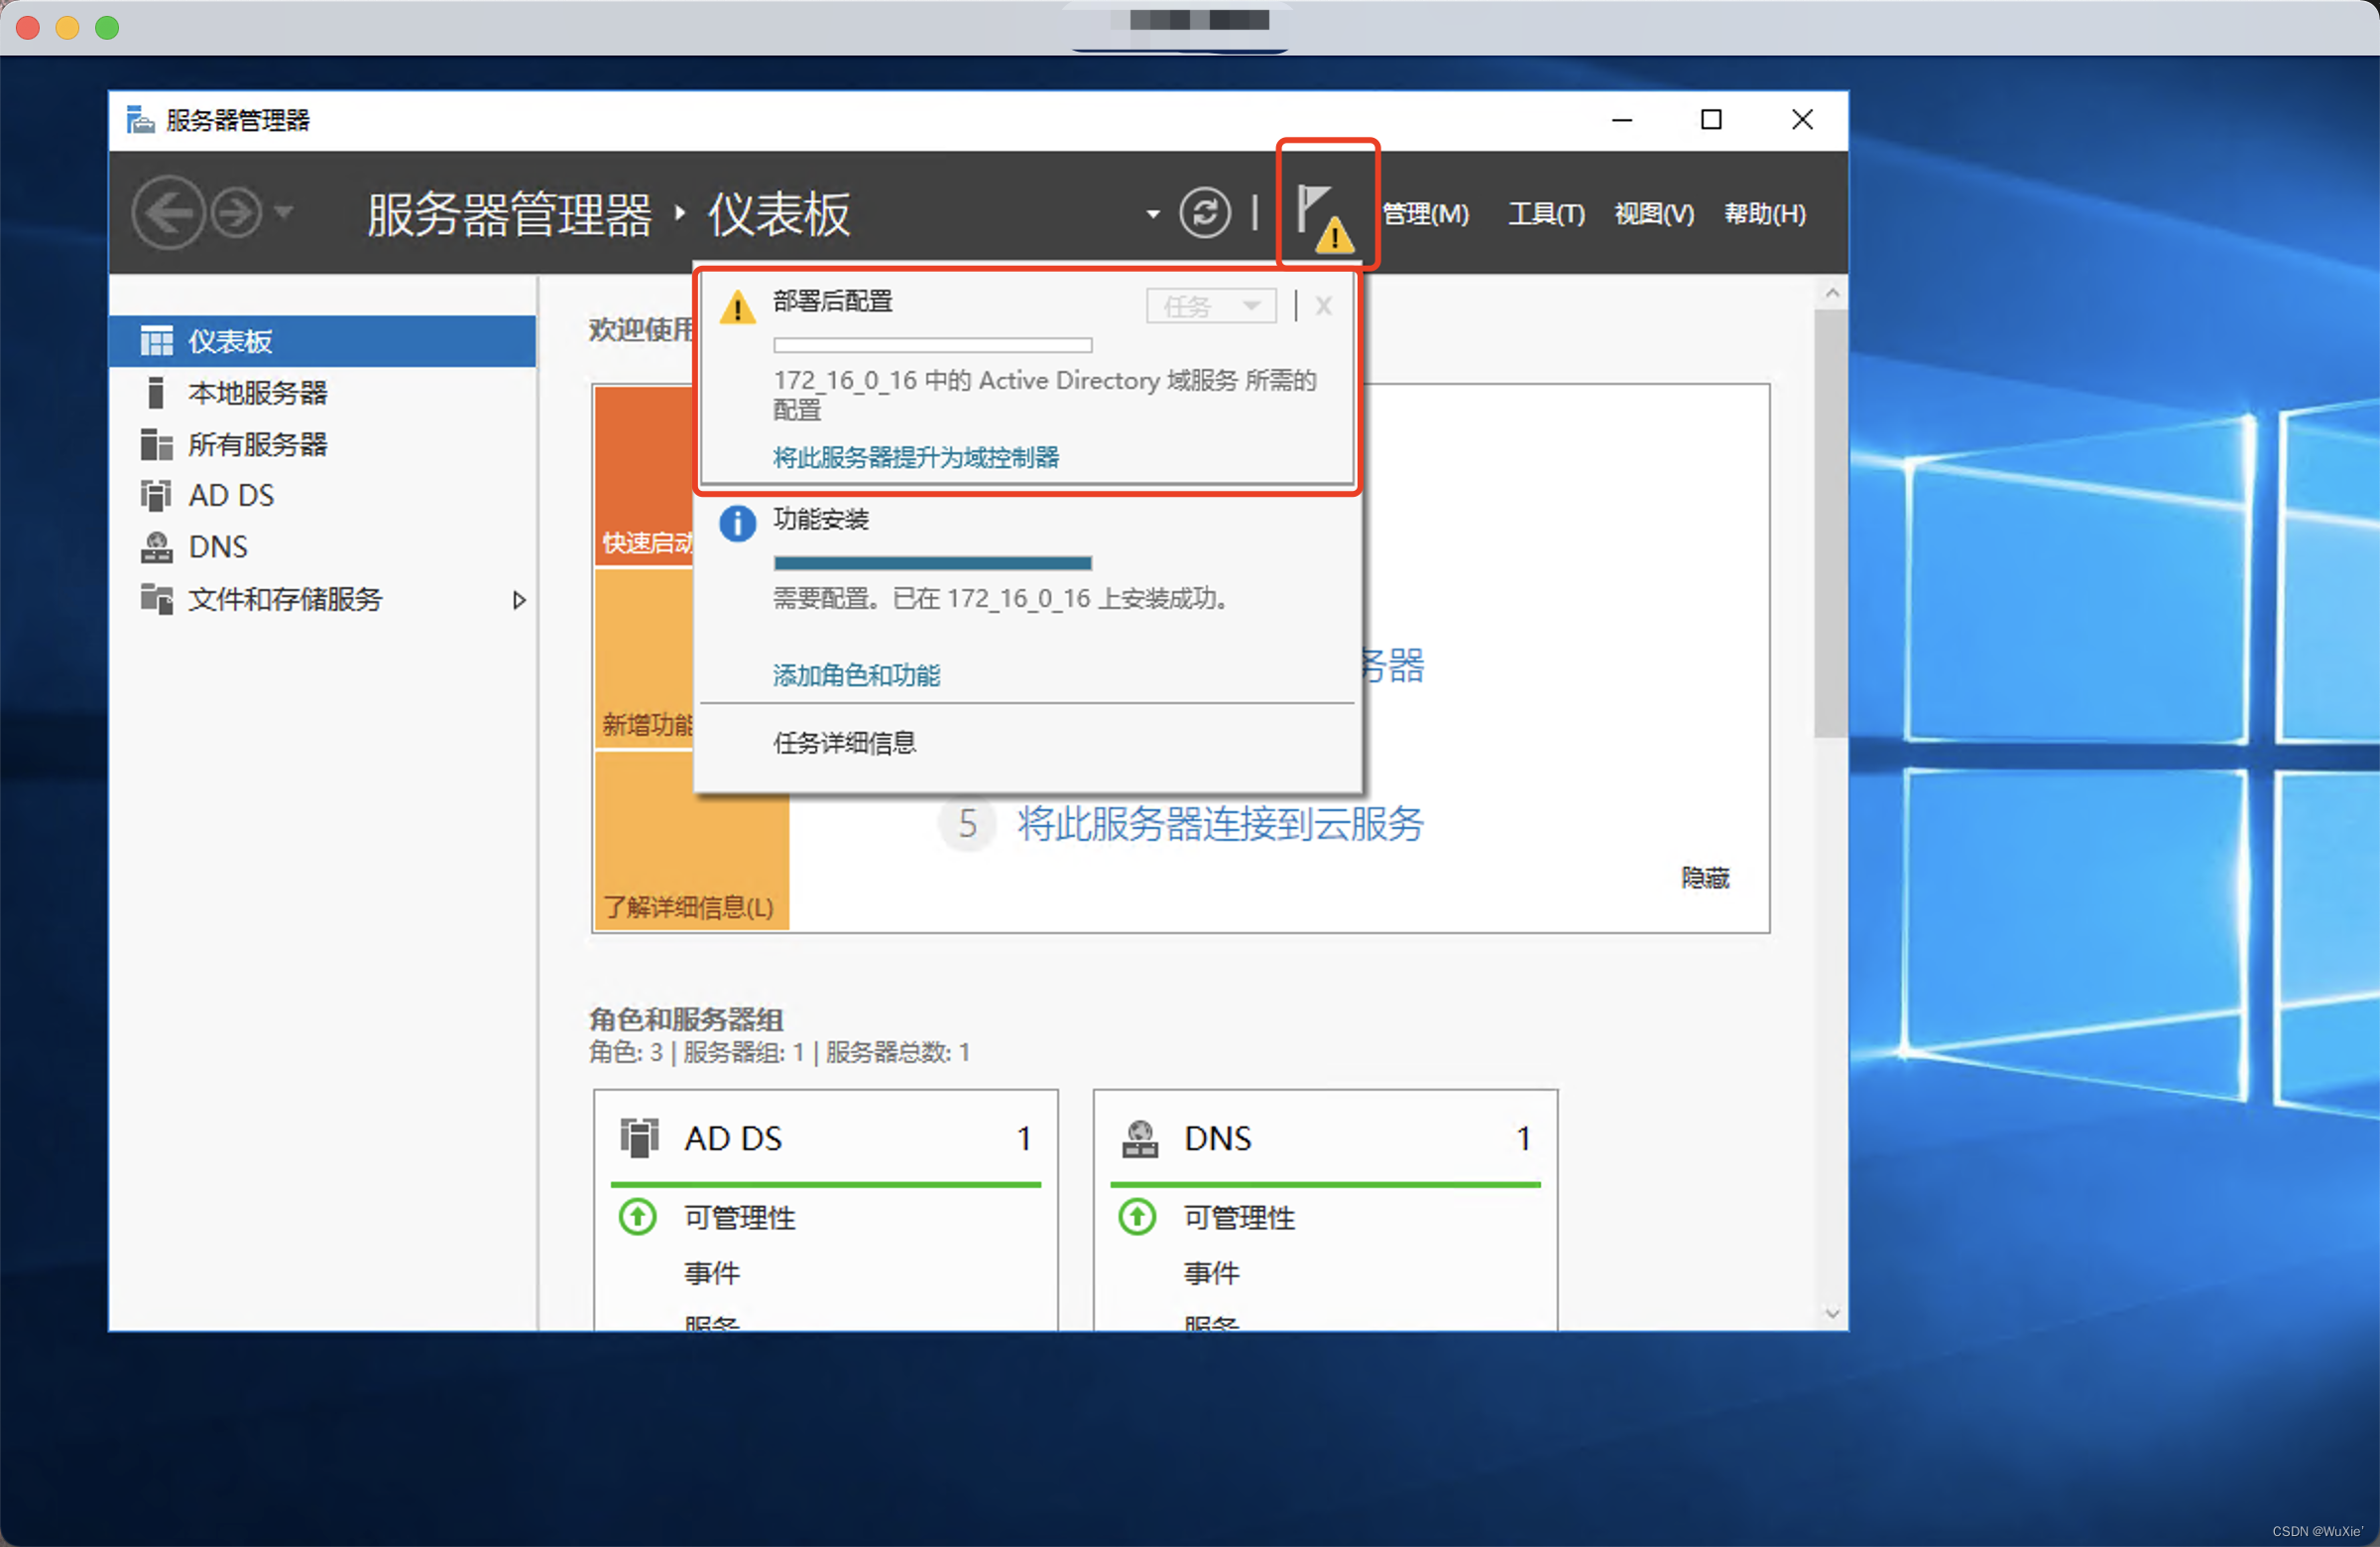Select AD DS in the sidebar
This screenshot has height=1547, width=2380.
point(322,495)
